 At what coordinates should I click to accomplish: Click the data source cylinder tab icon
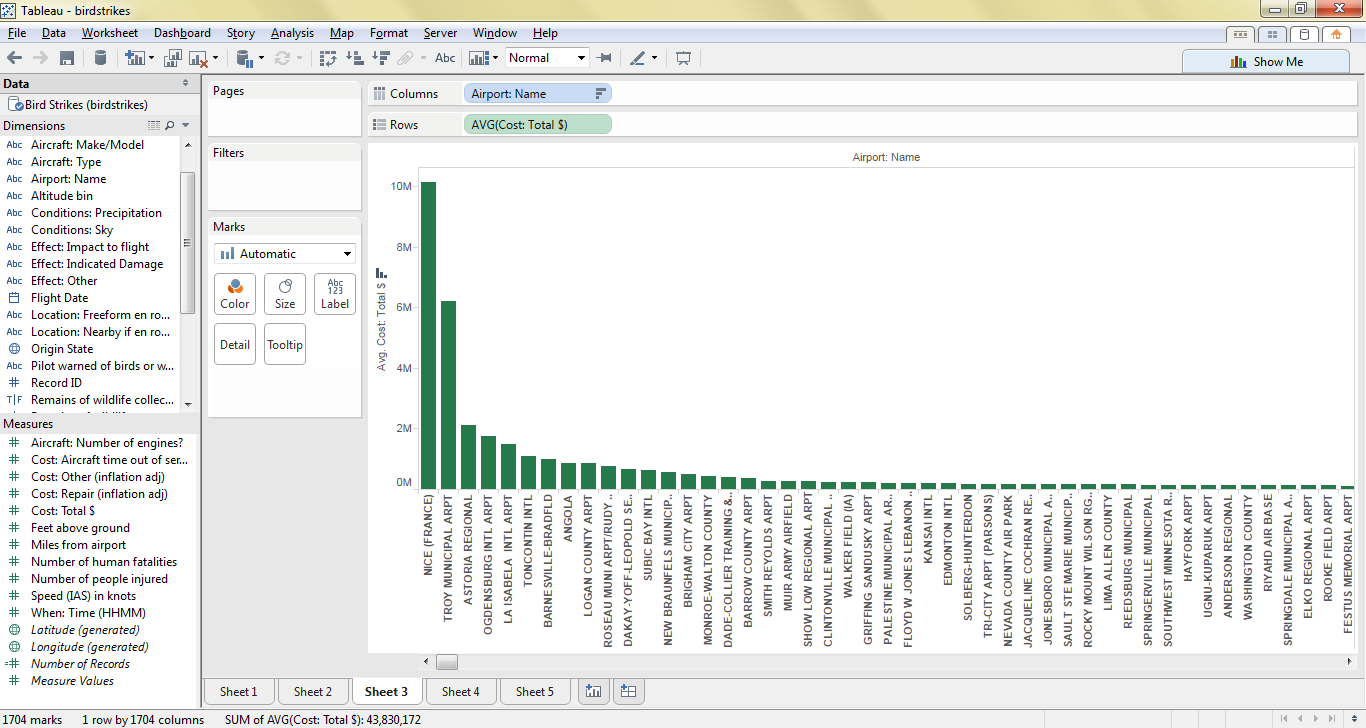tap(1304, 34)
